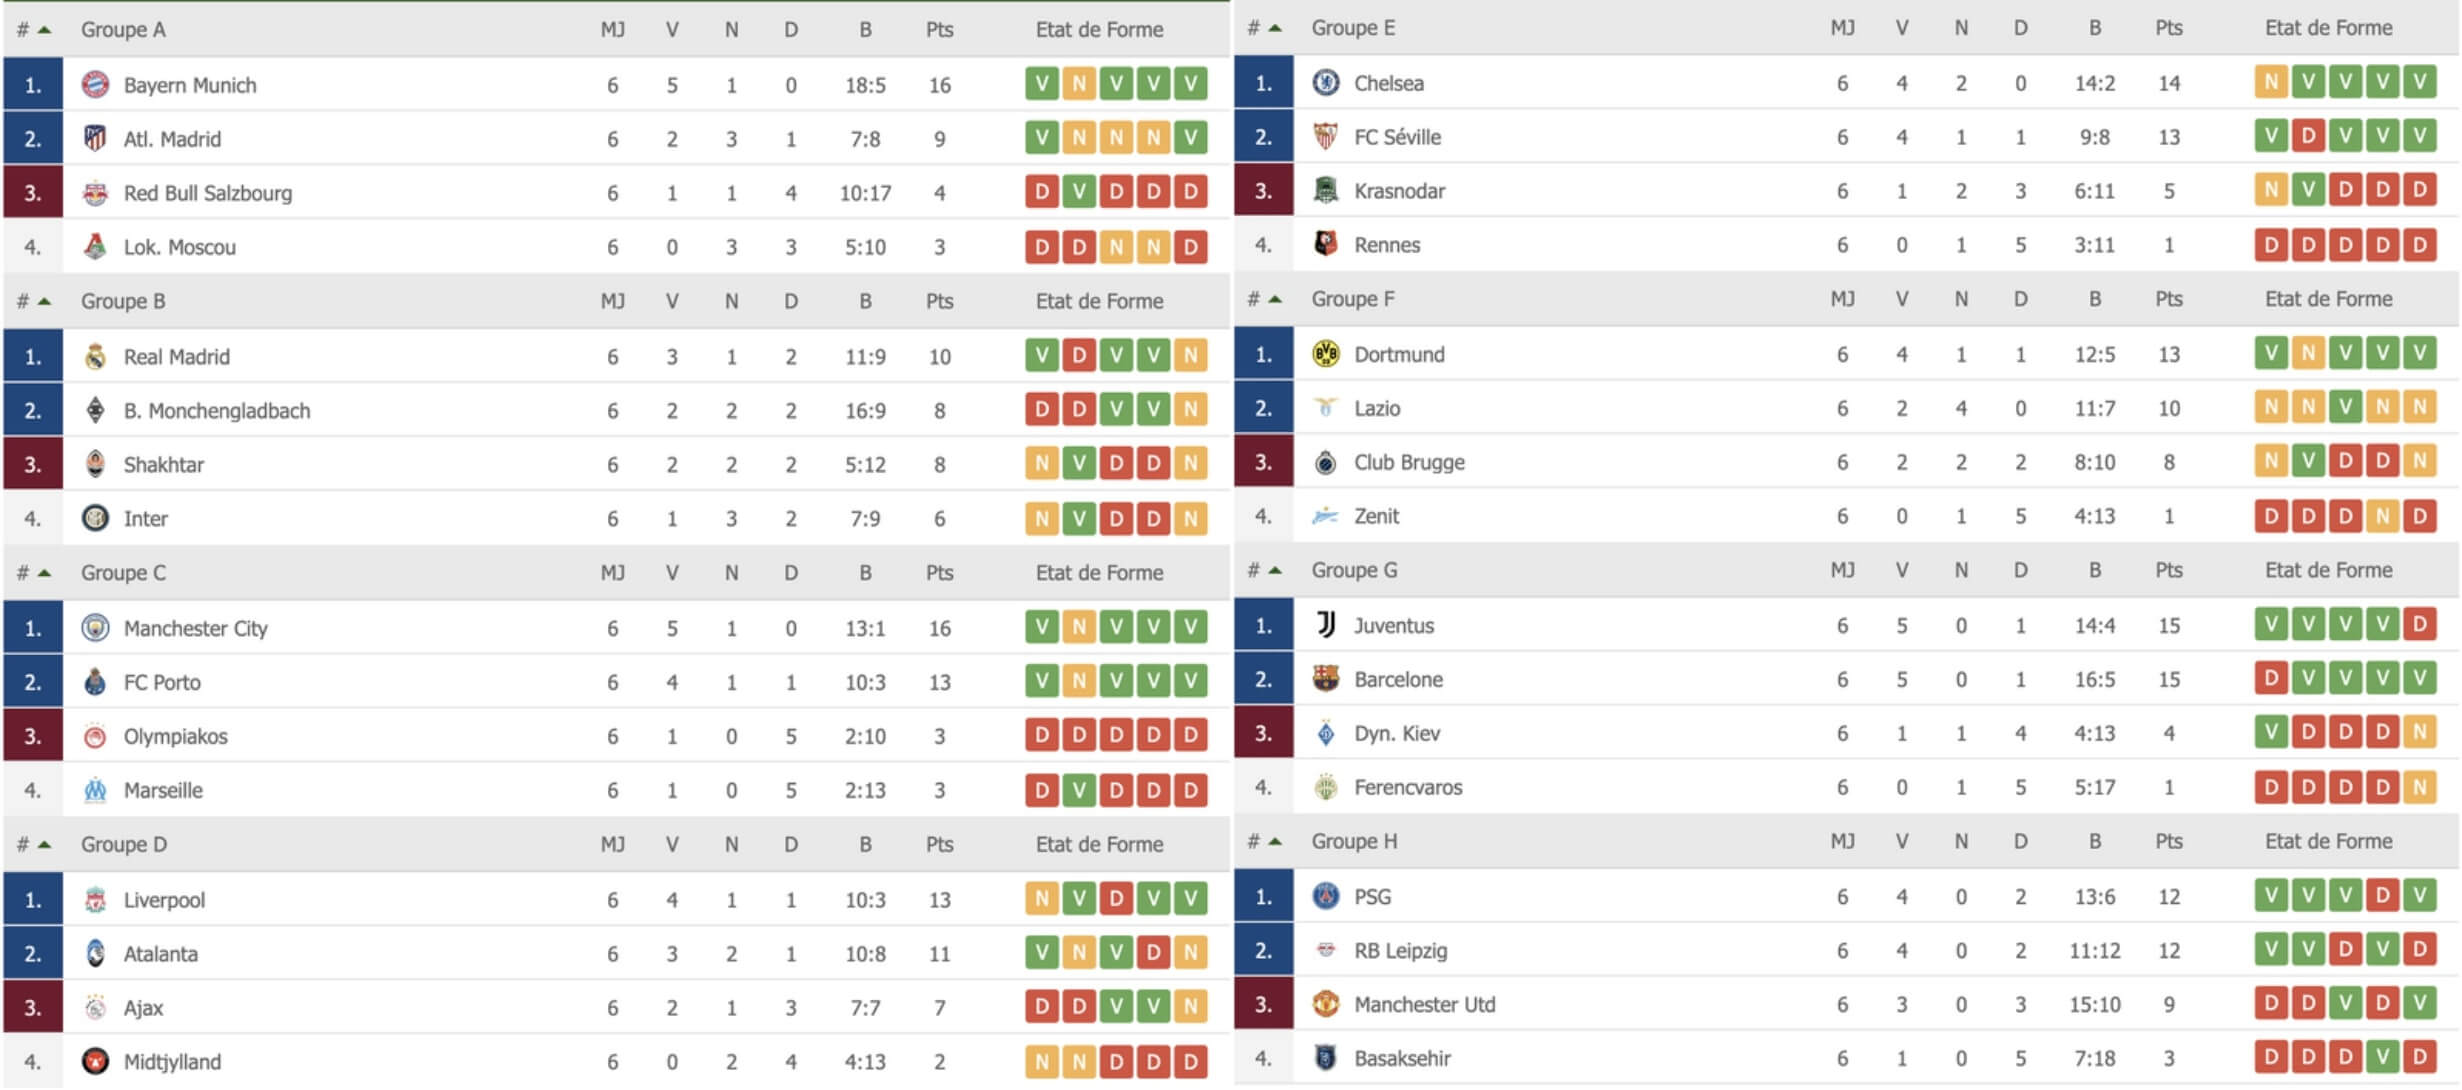Screen dimensions: 2462x1090
Task: Open the Atl. Madrid team link
Action: tap(172, 139)
